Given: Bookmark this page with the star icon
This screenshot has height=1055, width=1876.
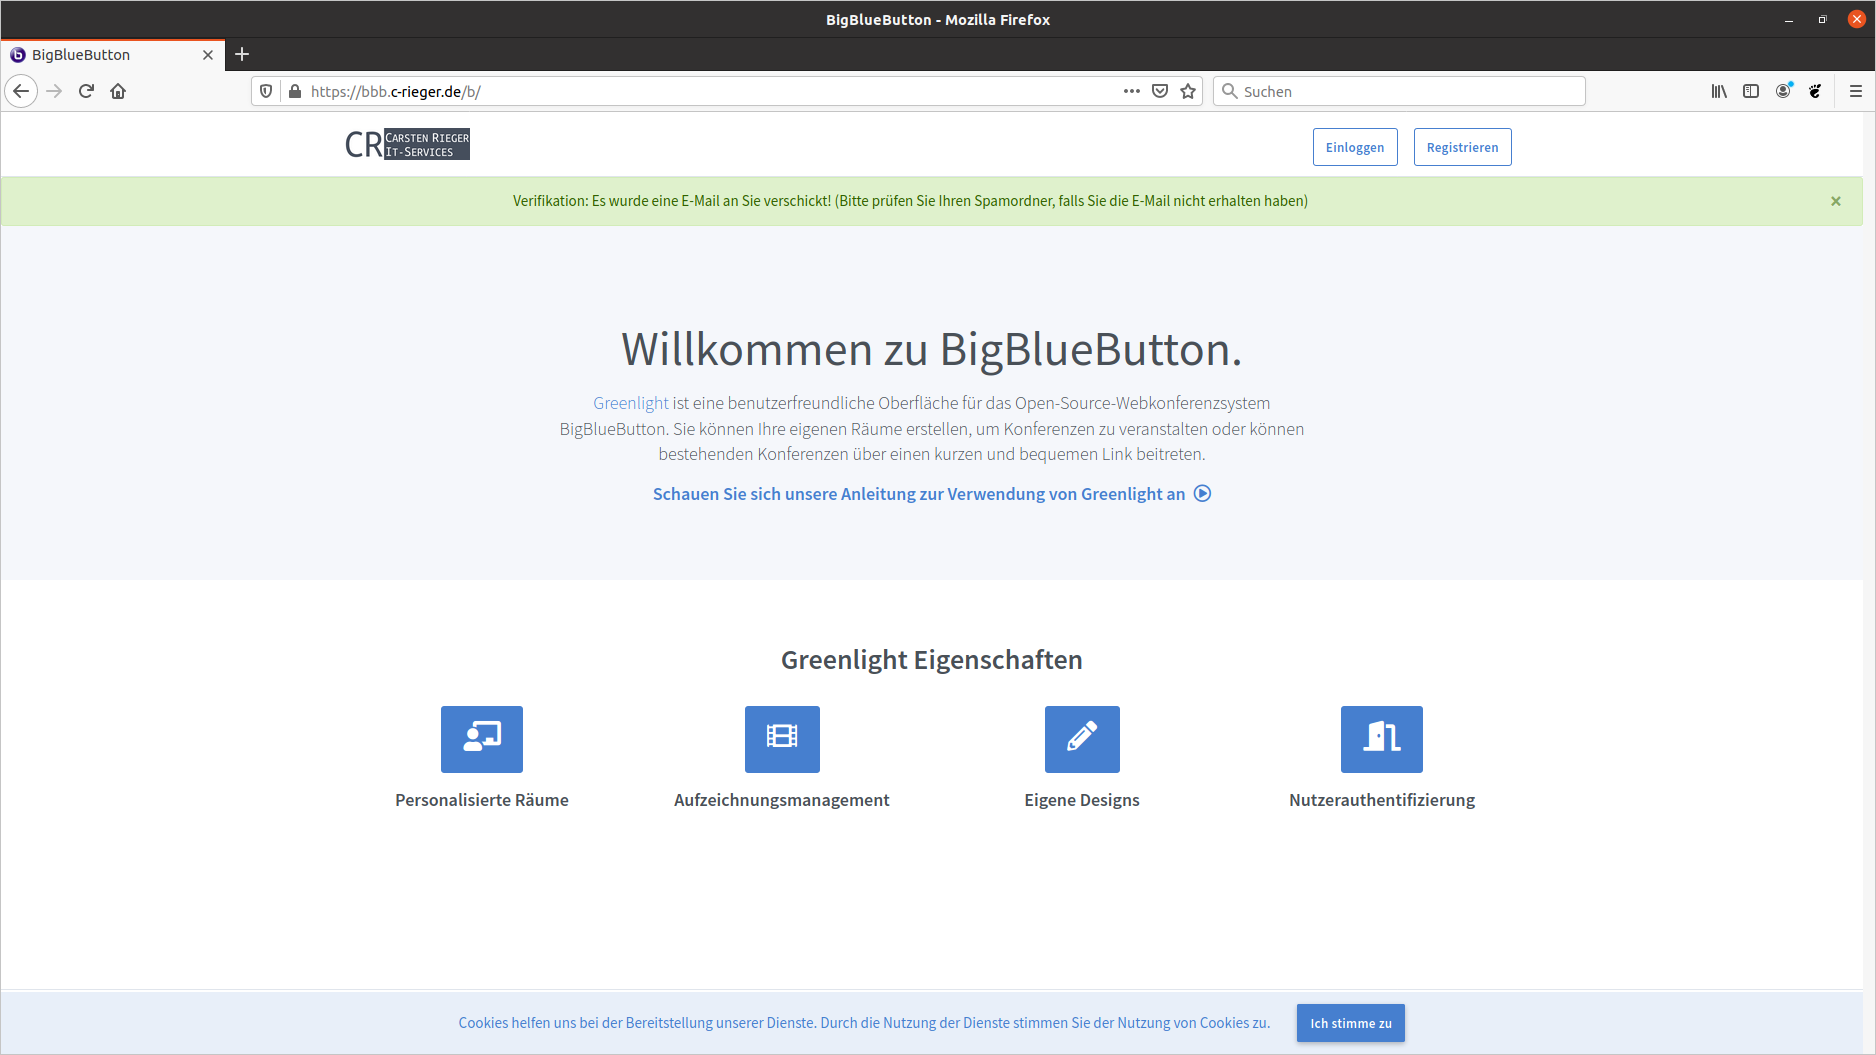Looking at the screenshot, I should [x=1188, y=91].
